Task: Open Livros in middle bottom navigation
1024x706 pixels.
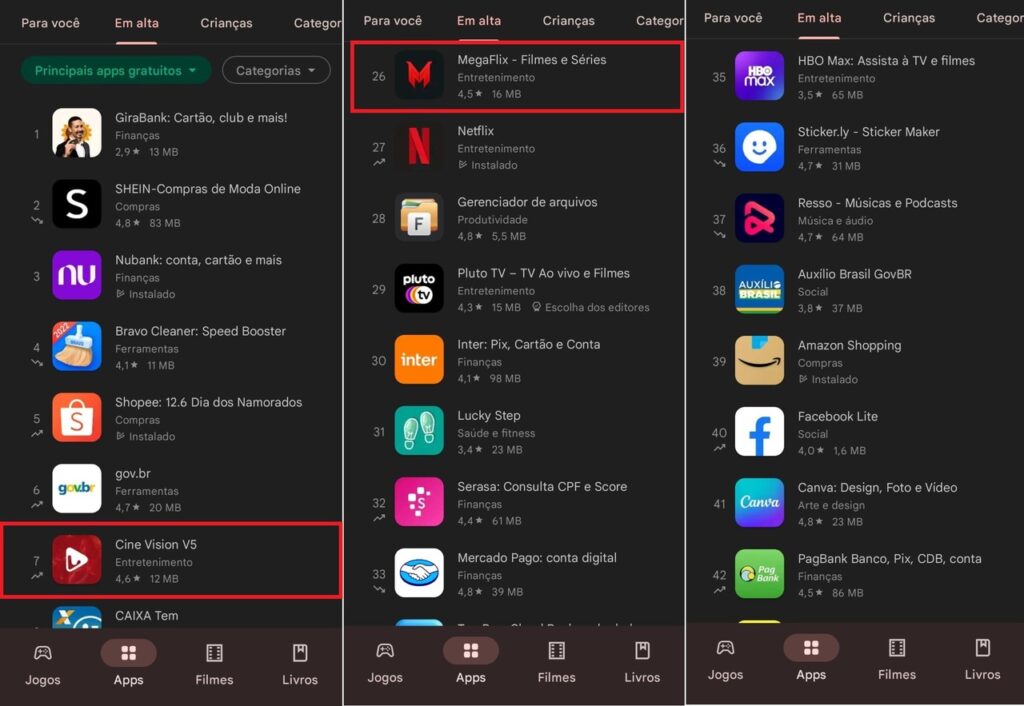Action: pyautogui.click(x=642, y=662)
